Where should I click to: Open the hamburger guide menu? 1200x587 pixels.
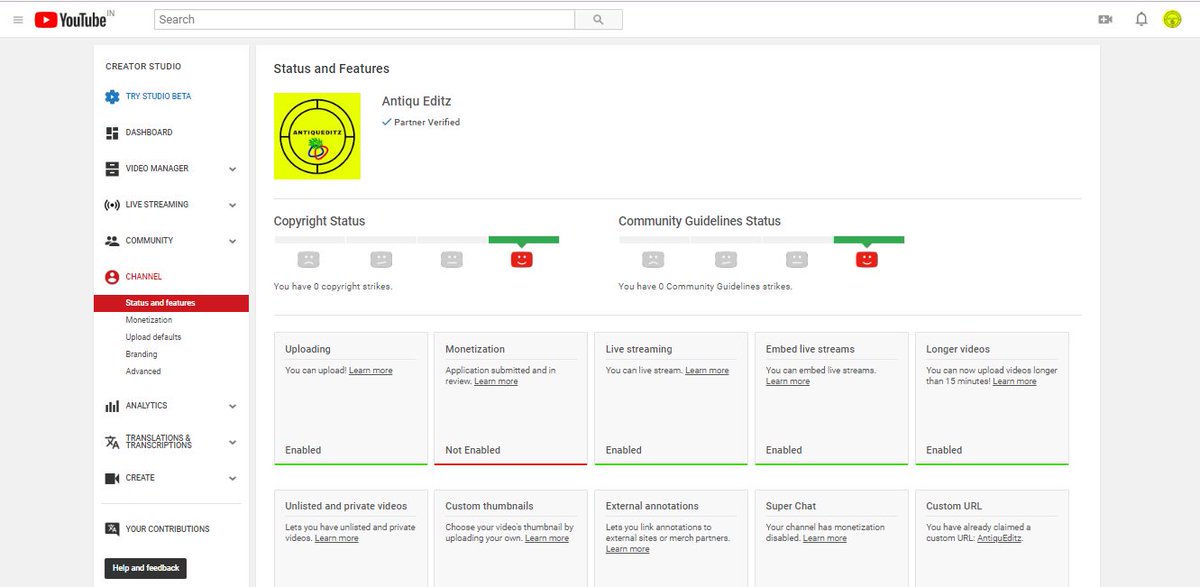point(18,19)
